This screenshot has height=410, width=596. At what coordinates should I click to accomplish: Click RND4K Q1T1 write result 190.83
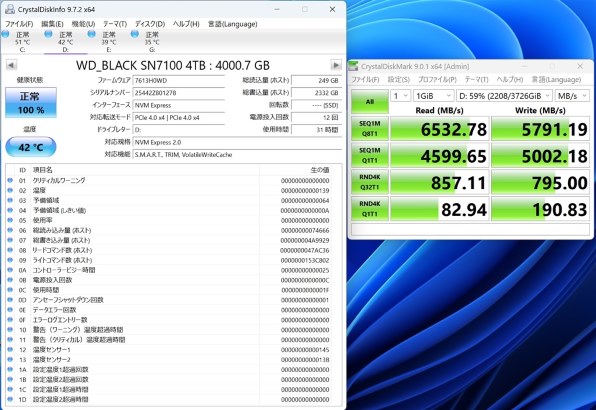(x=541, y=209)
